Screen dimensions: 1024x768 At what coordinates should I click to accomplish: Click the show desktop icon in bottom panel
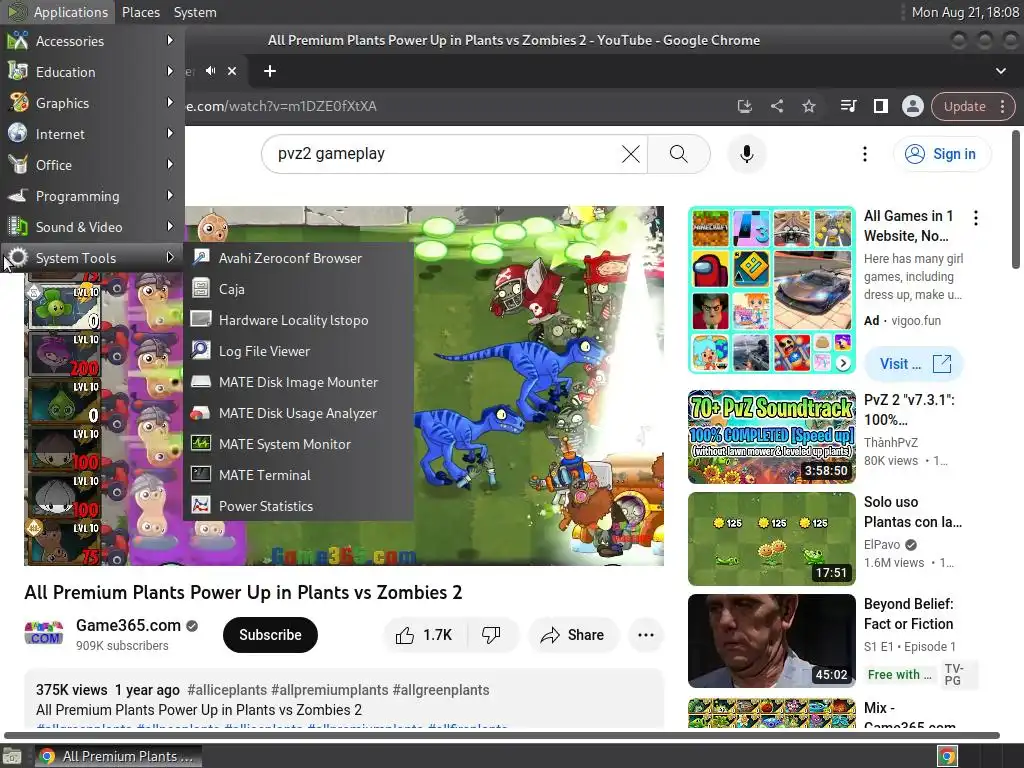click(x=12, y=757)
